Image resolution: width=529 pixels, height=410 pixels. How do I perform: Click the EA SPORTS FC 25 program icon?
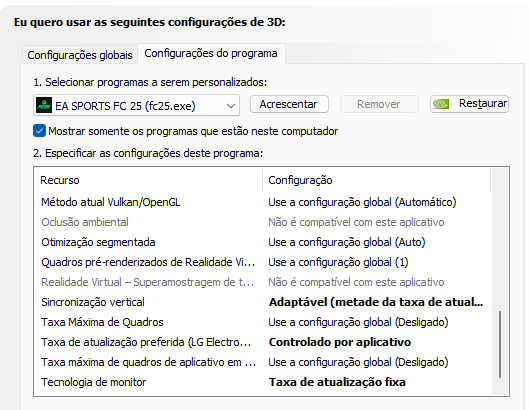point(44,105)
